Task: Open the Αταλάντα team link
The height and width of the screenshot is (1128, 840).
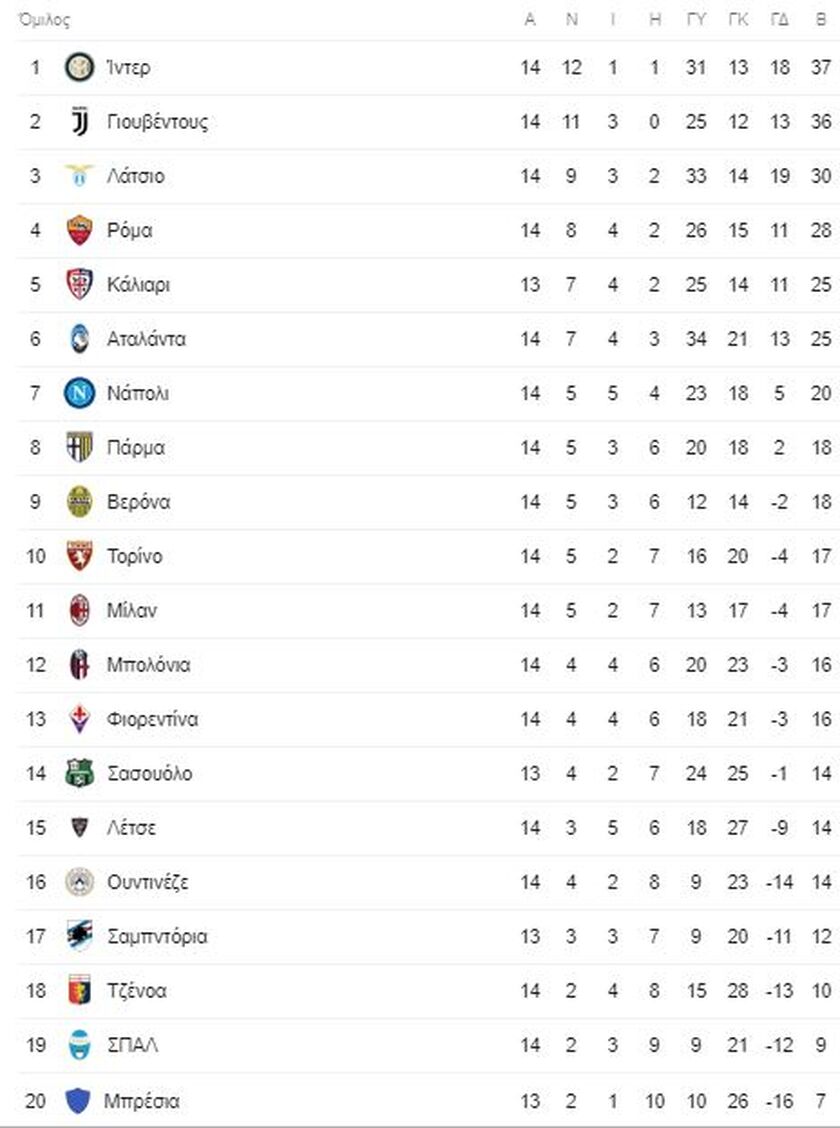Action: pyautogui.click(x=146, y=339)
